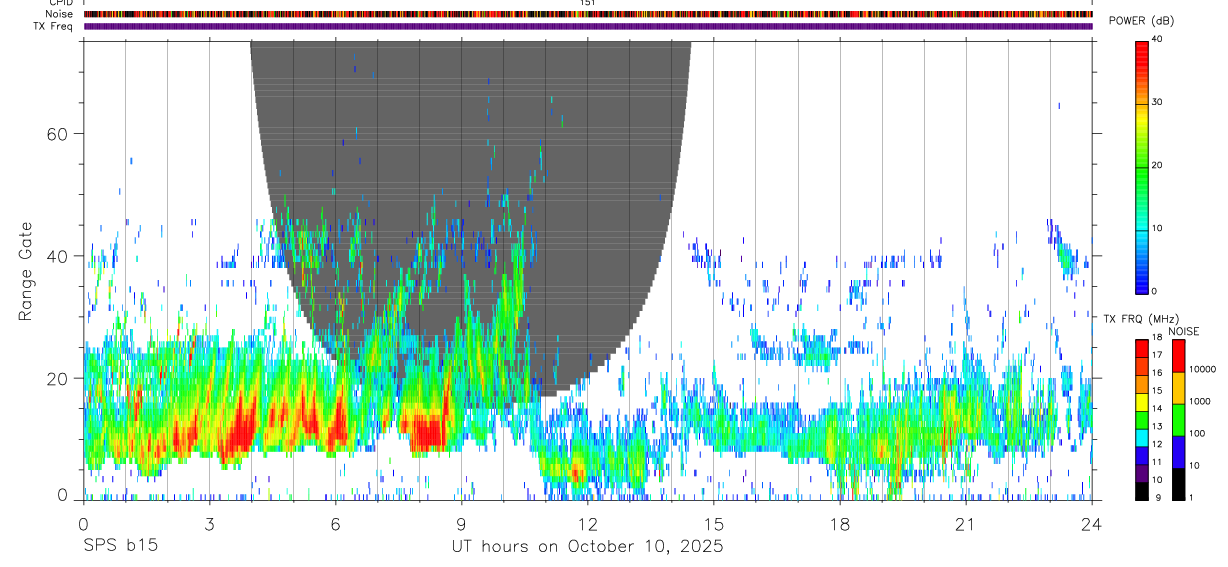Click the 'Range Gate' y-axis title
The height and width of the screenshot is (567, 1228).
coord(26,271)
